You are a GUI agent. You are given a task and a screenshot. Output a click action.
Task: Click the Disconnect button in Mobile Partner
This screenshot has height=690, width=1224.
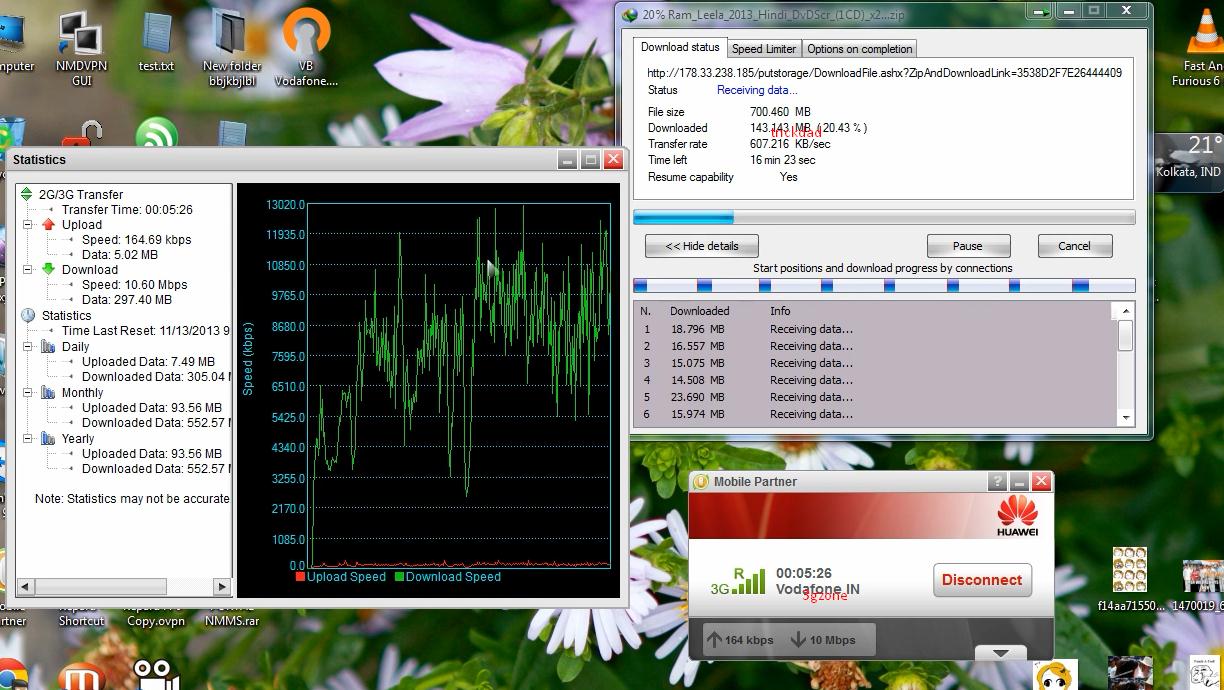click(981, 580)
